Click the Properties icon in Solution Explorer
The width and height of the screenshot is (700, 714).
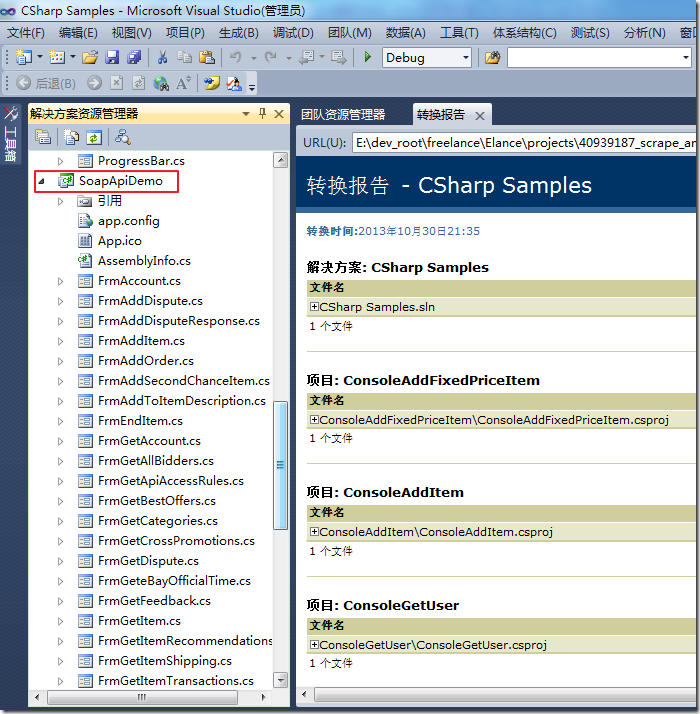coord(43,137)
